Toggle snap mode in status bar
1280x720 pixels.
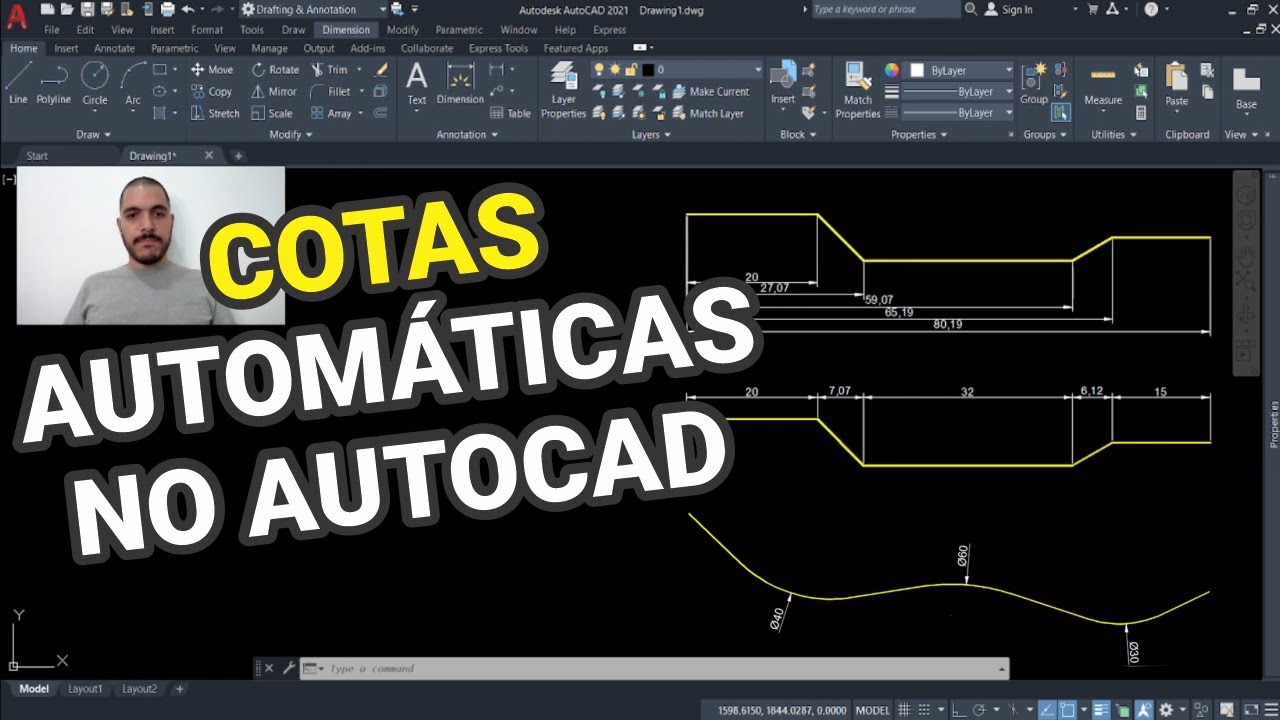point(924,709)
